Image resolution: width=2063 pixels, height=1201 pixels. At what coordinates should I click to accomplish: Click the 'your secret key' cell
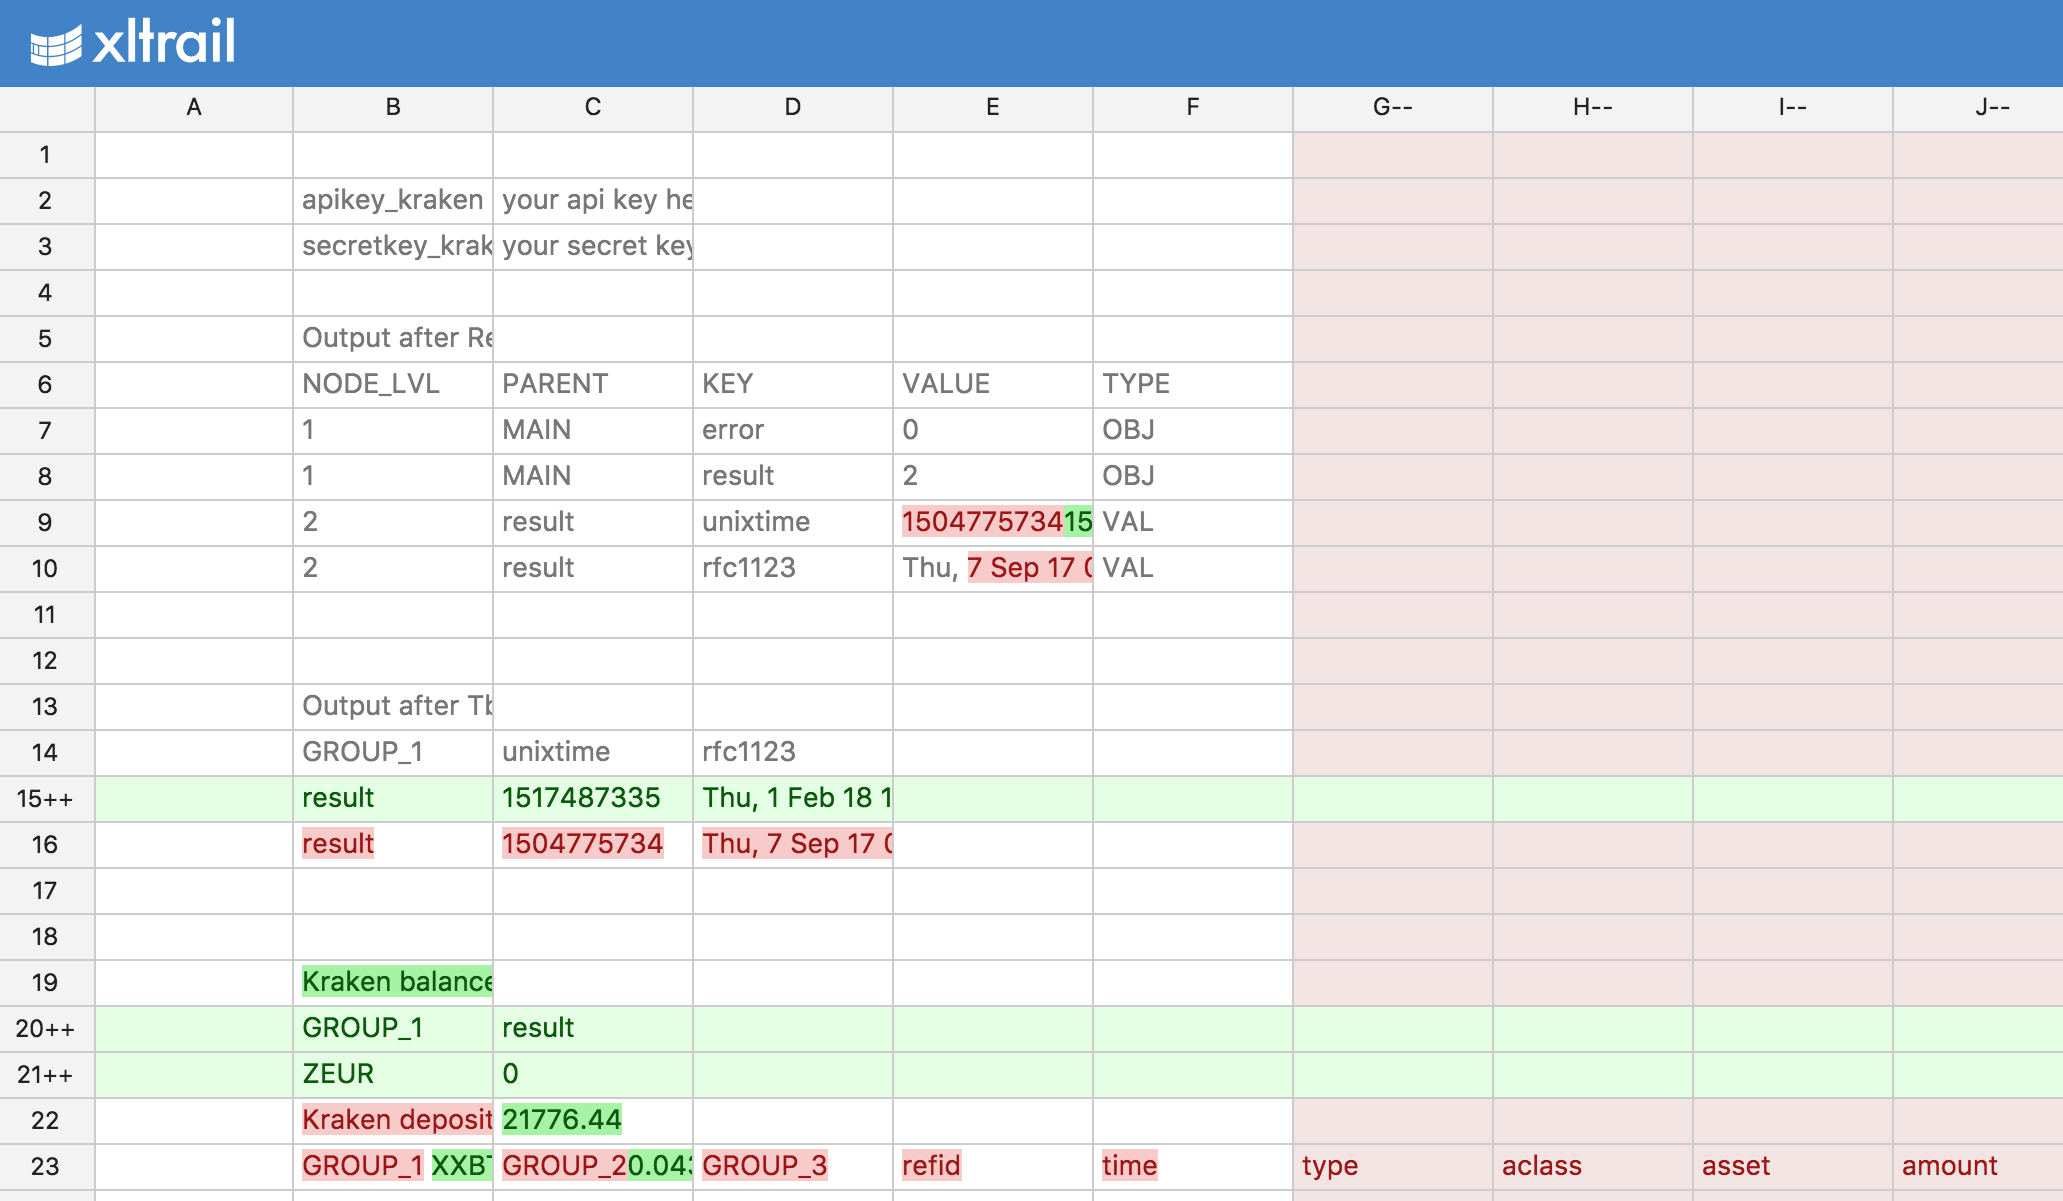[593, 247]
